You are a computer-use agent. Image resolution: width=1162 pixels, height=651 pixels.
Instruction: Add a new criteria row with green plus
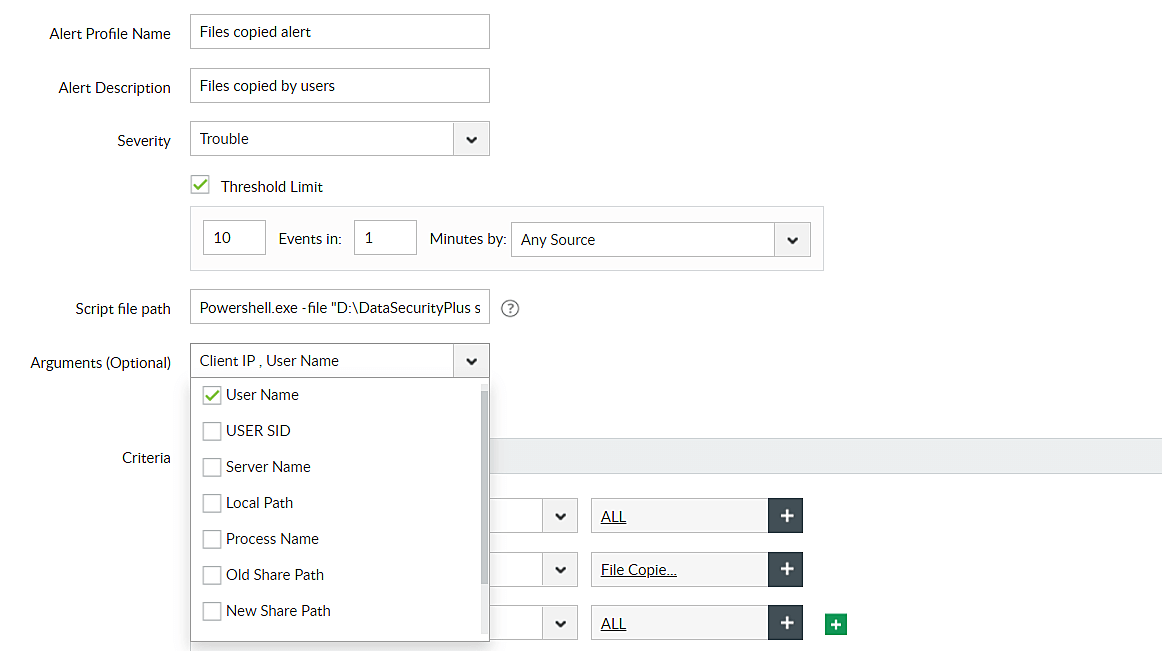[x=837, y=624]
